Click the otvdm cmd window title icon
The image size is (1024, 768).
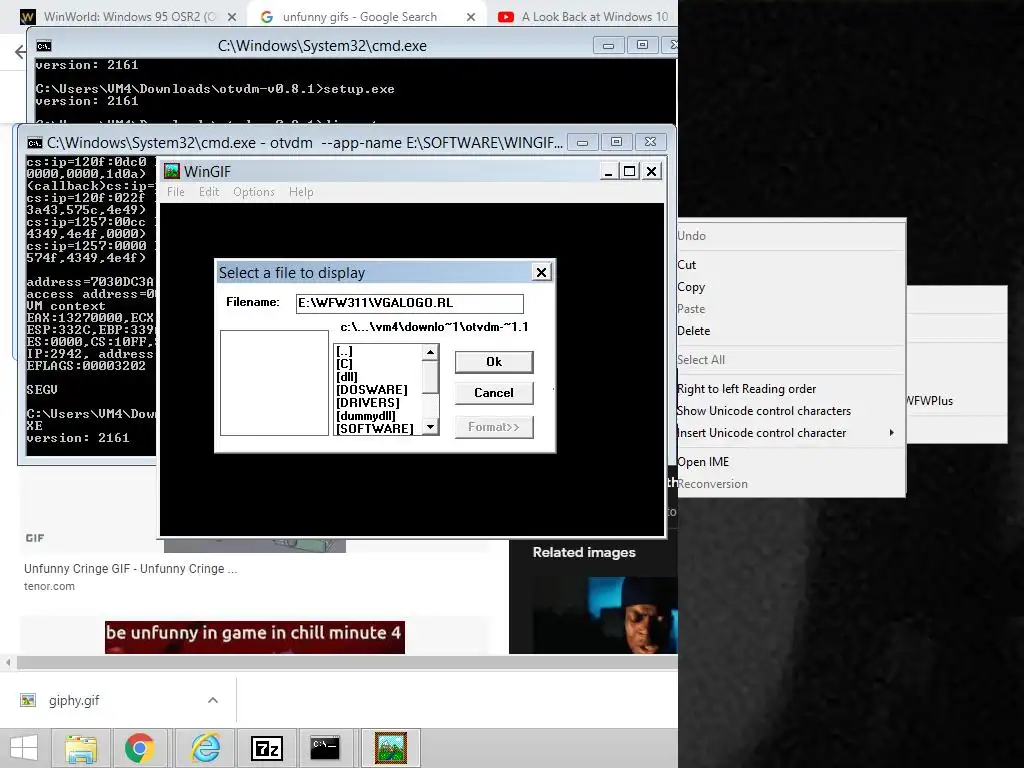(x=35, y=143)
